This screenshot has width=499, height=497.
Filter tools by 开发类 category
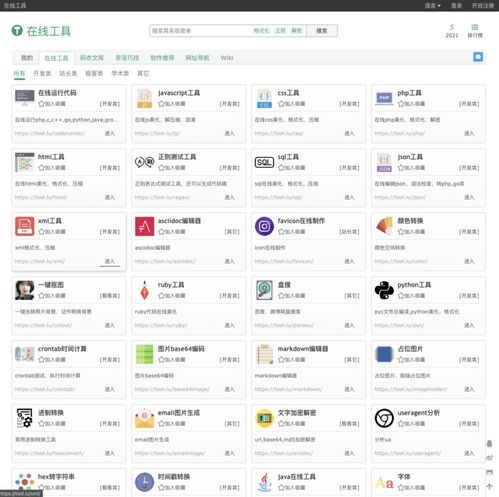click(x=42, y=73)
